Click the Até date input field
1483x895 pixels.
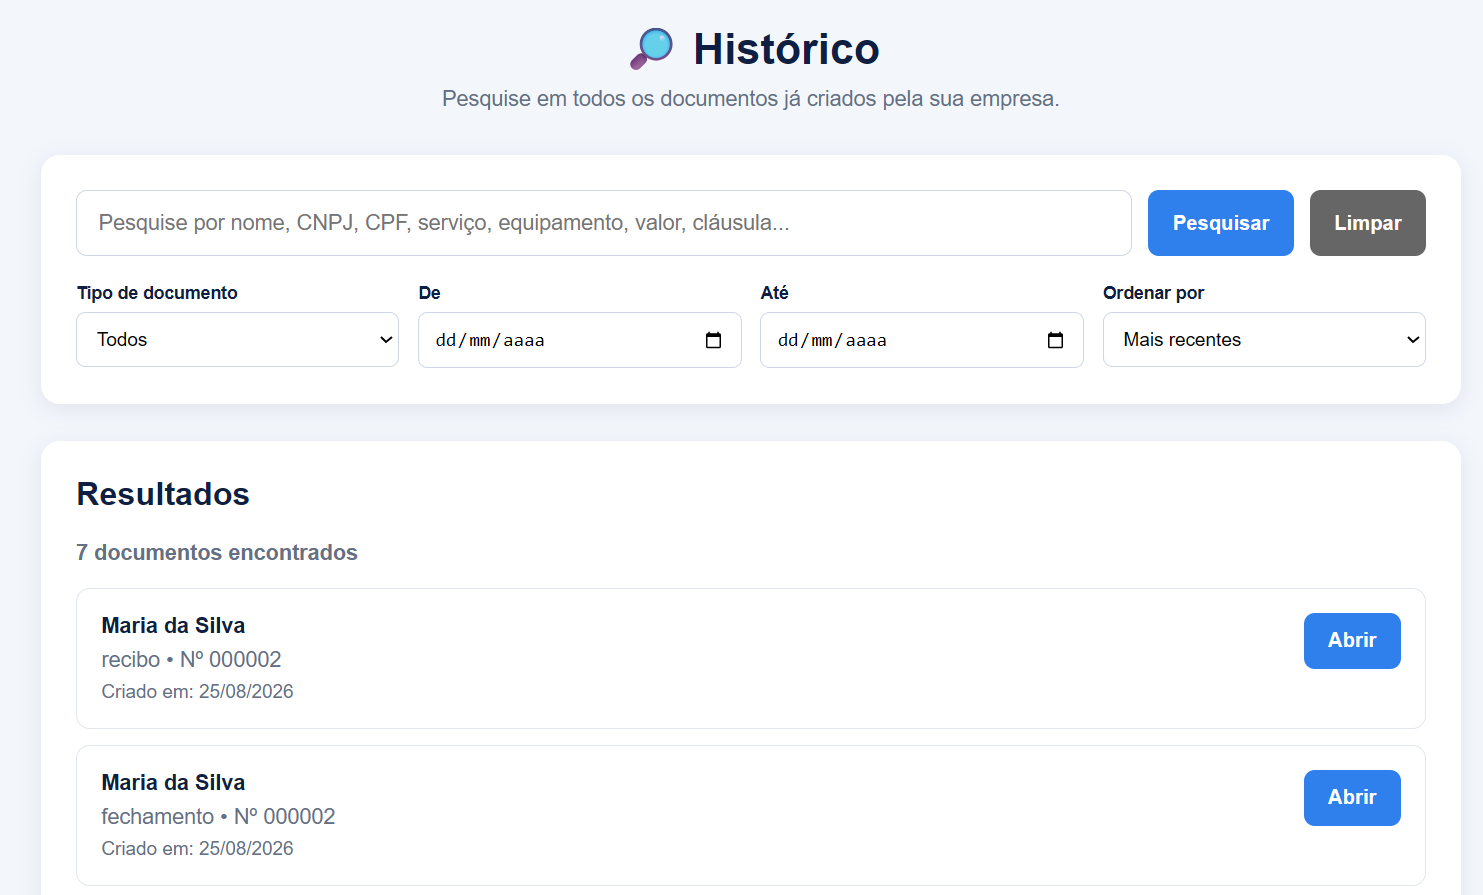coord(922,340)
